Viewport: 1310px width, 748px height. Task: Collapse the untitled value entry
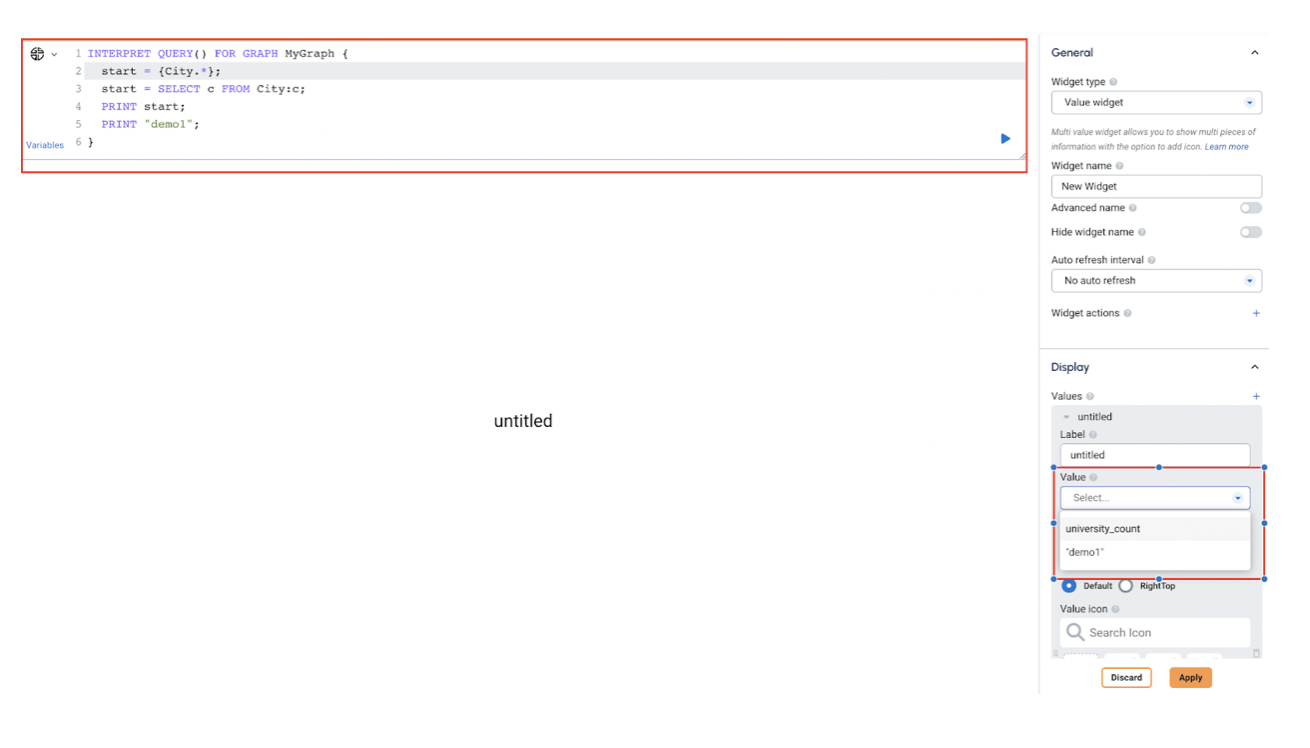click(x=1068, y=416)
